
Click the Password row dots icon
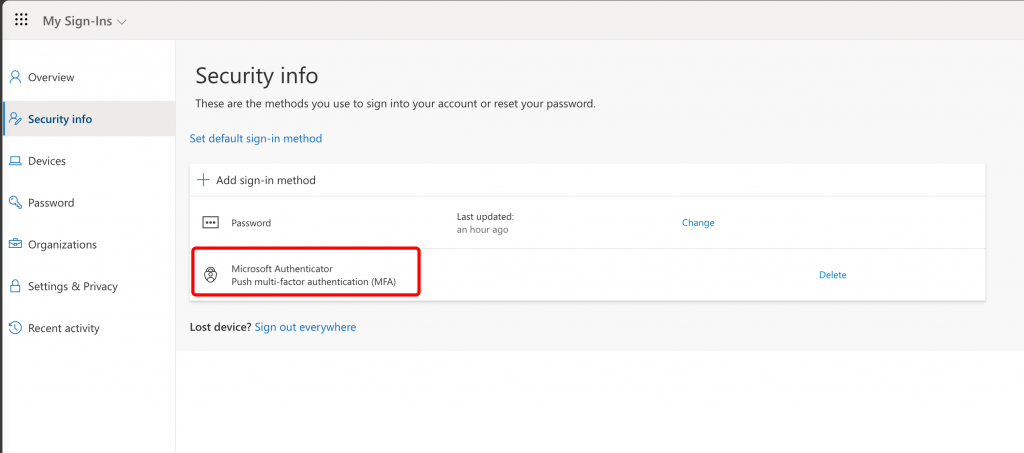click(x=210, y=223)
